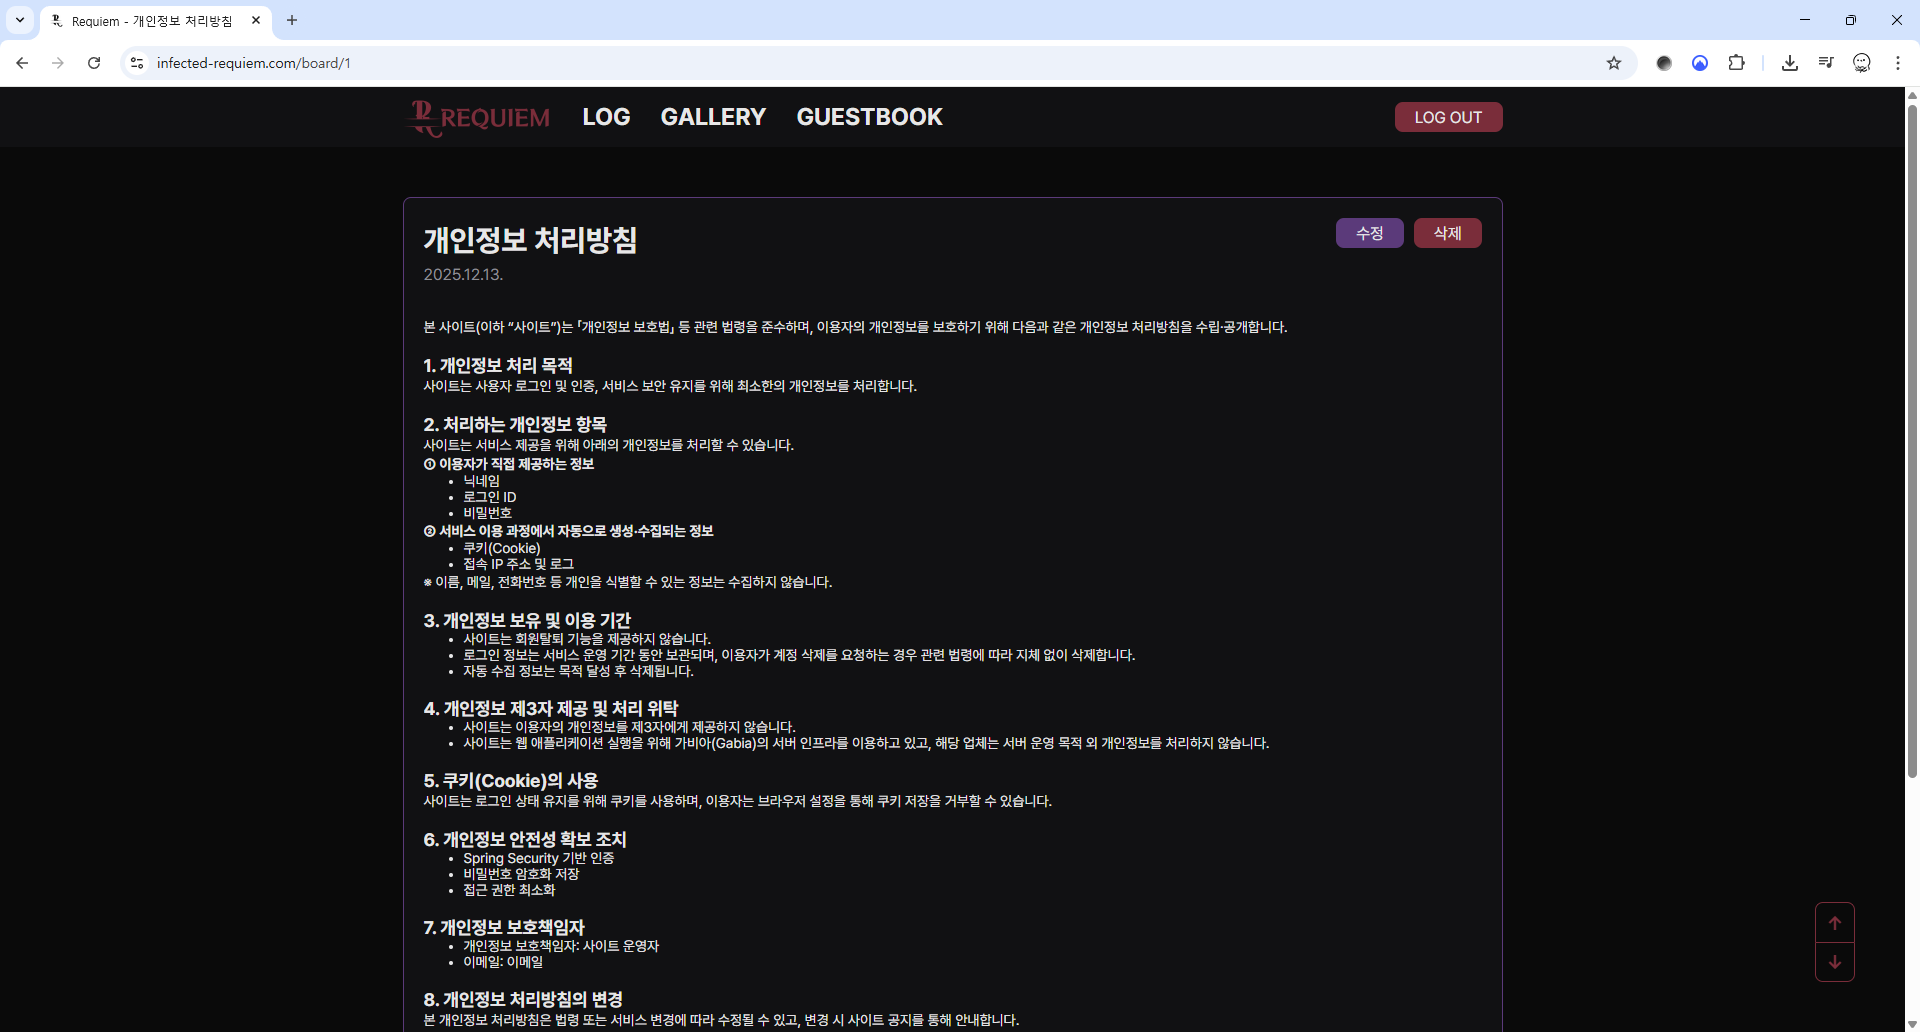Image resolution: width=1920 pixels, height=1032 pixels.
Task: Navigate to the GALLERY page
Action: (713, 117)
